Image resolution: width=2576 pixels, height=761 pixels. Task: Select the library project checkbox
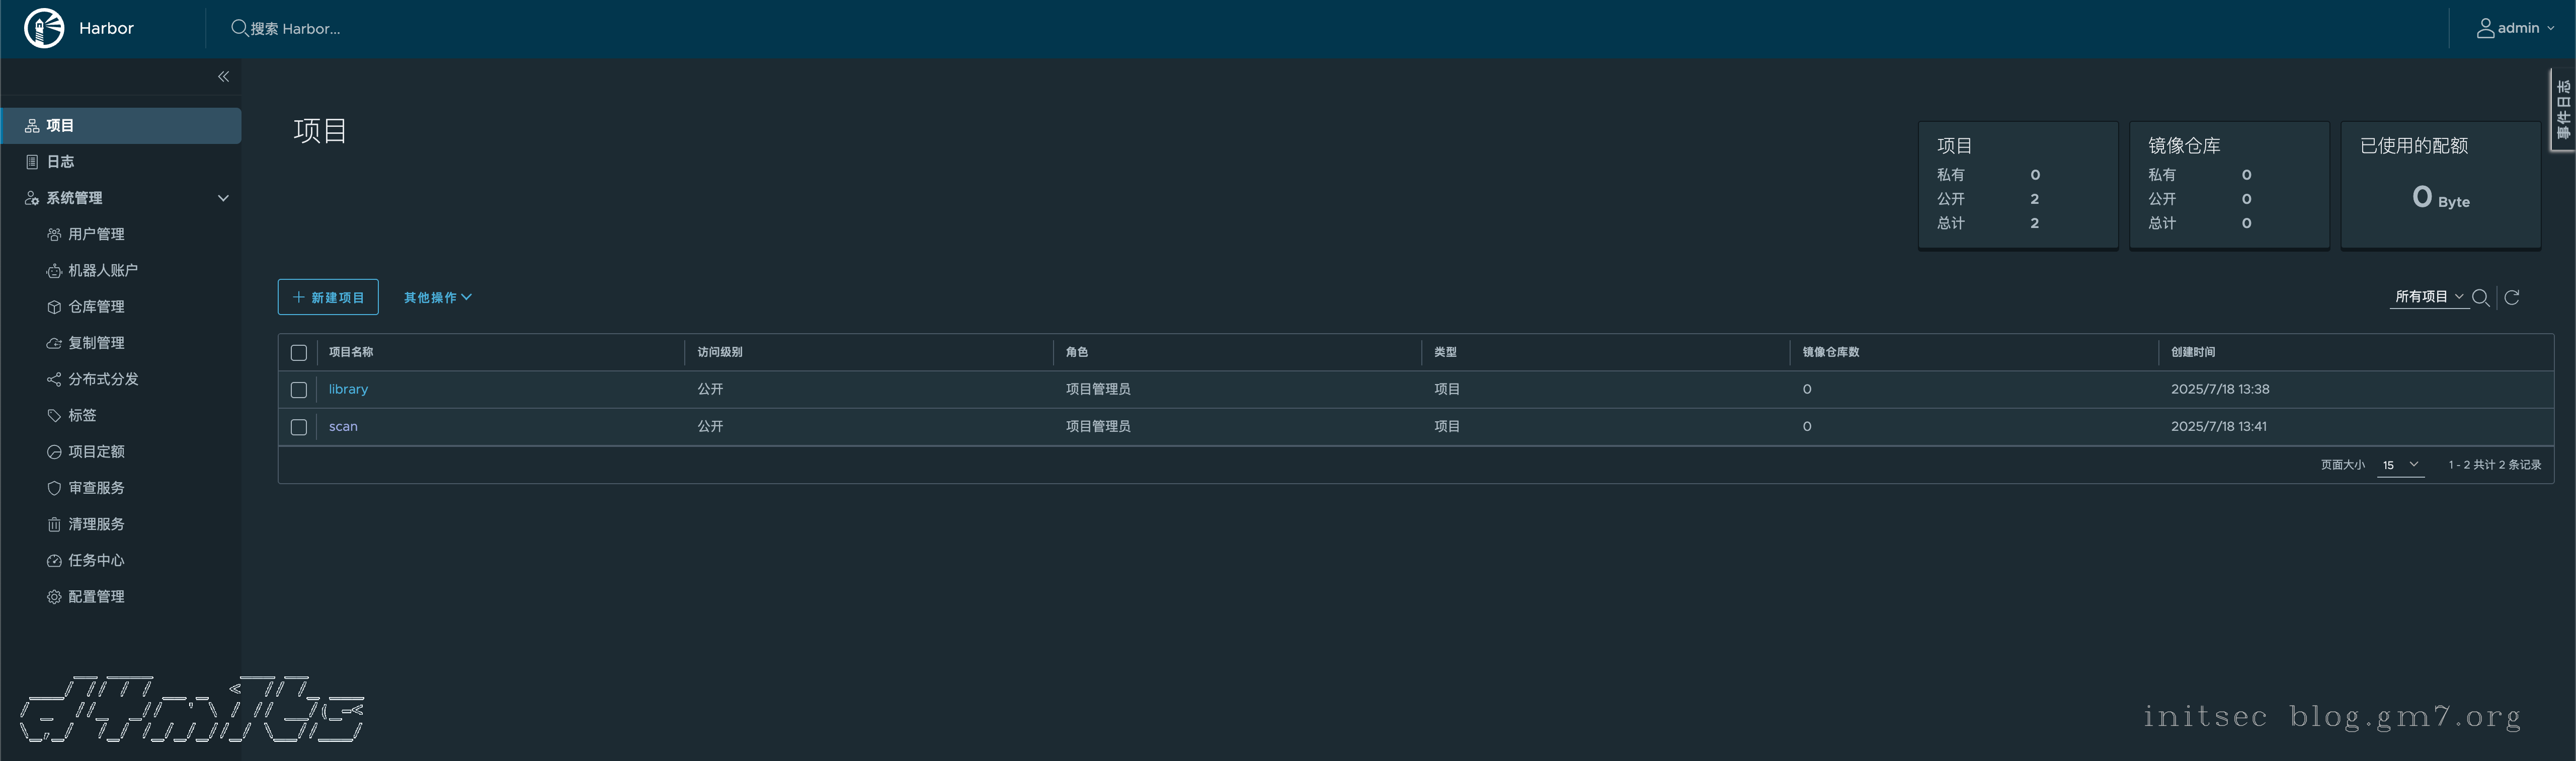[x=298, y=390]
